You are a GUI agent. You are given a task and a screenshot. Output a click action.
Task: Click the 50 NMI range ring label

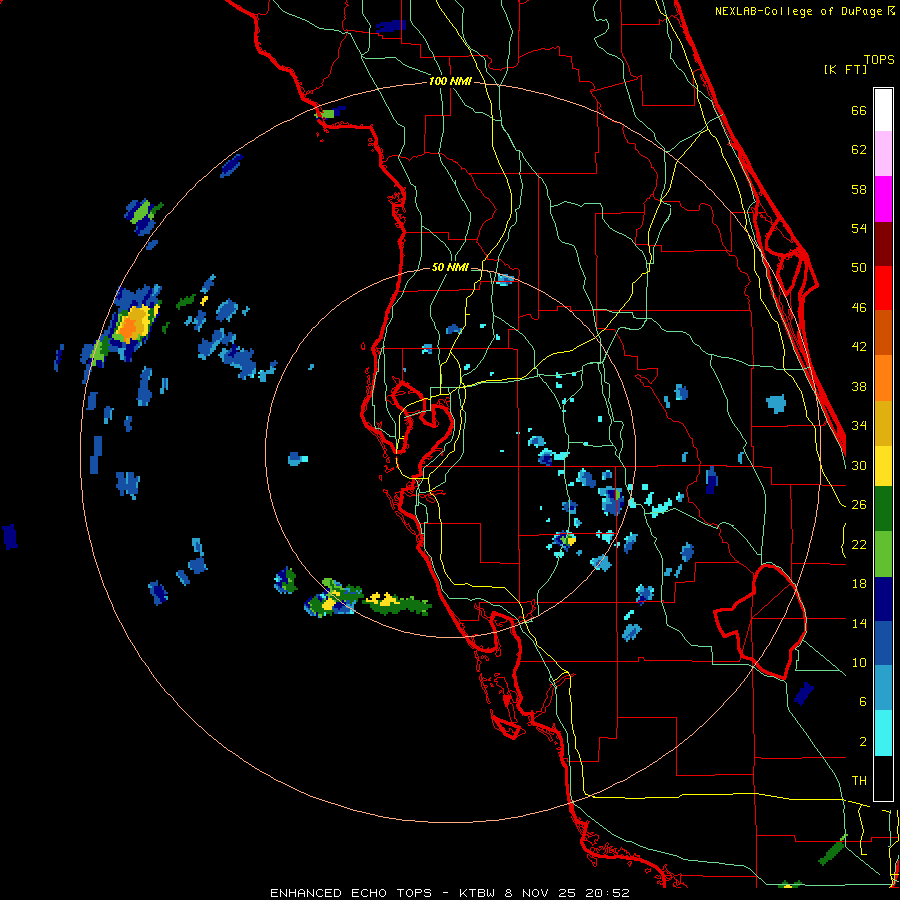[449, 267]
